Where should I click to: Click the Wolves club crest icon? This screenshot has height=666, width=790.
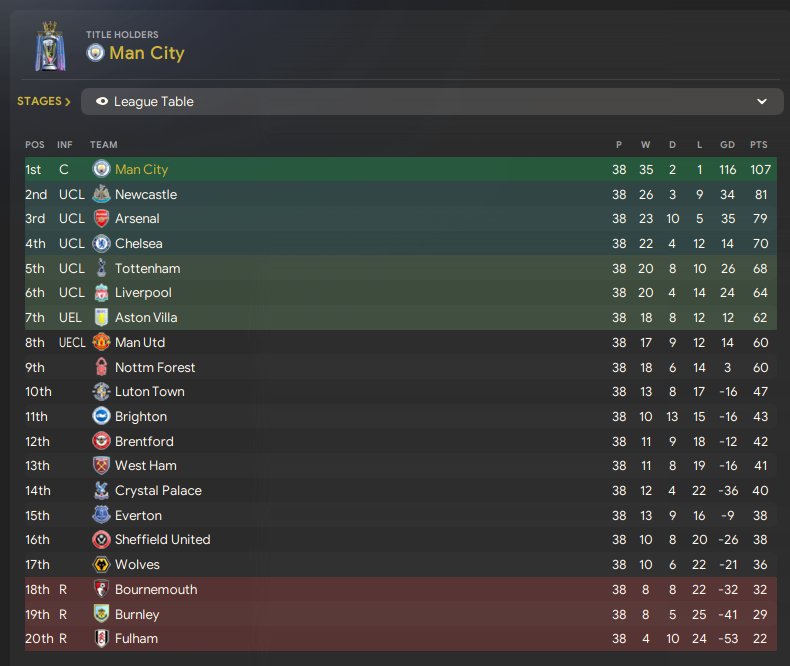point(101,564)
